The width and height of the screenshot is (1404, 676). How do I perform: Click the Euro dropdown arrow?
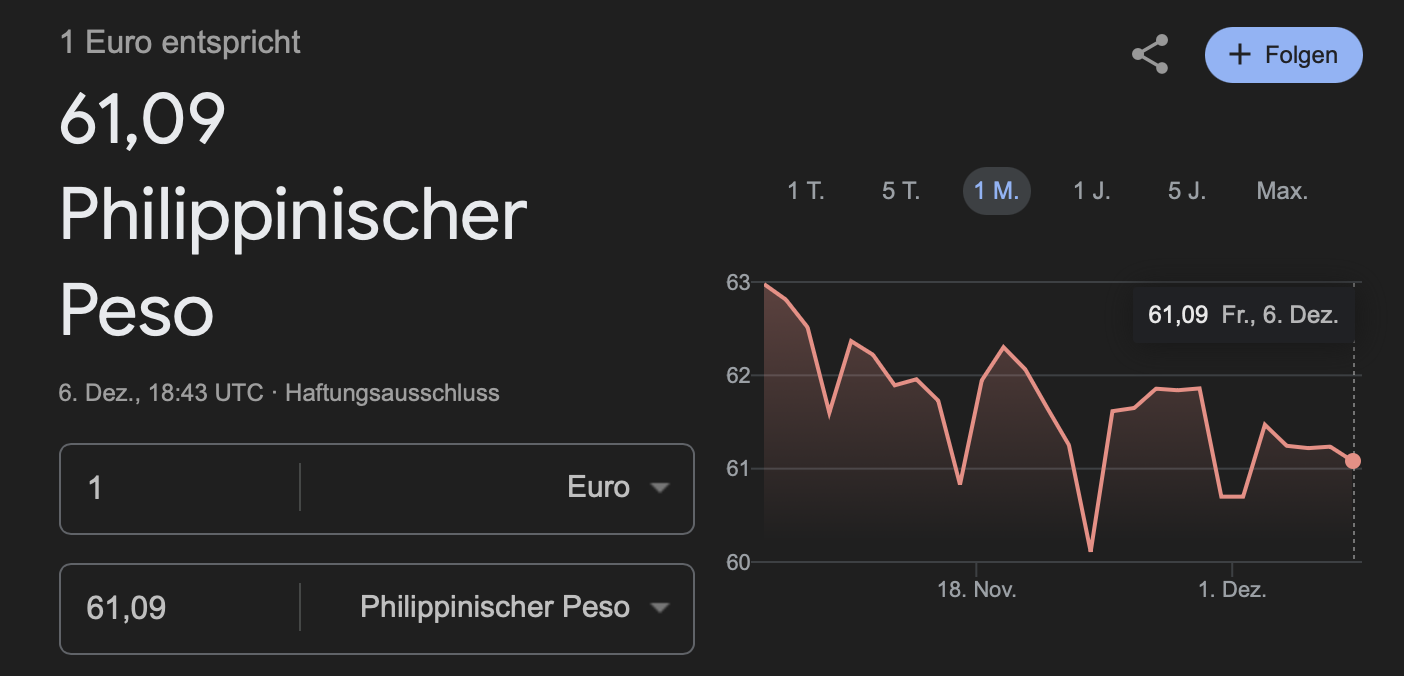(x=659, y=488)
